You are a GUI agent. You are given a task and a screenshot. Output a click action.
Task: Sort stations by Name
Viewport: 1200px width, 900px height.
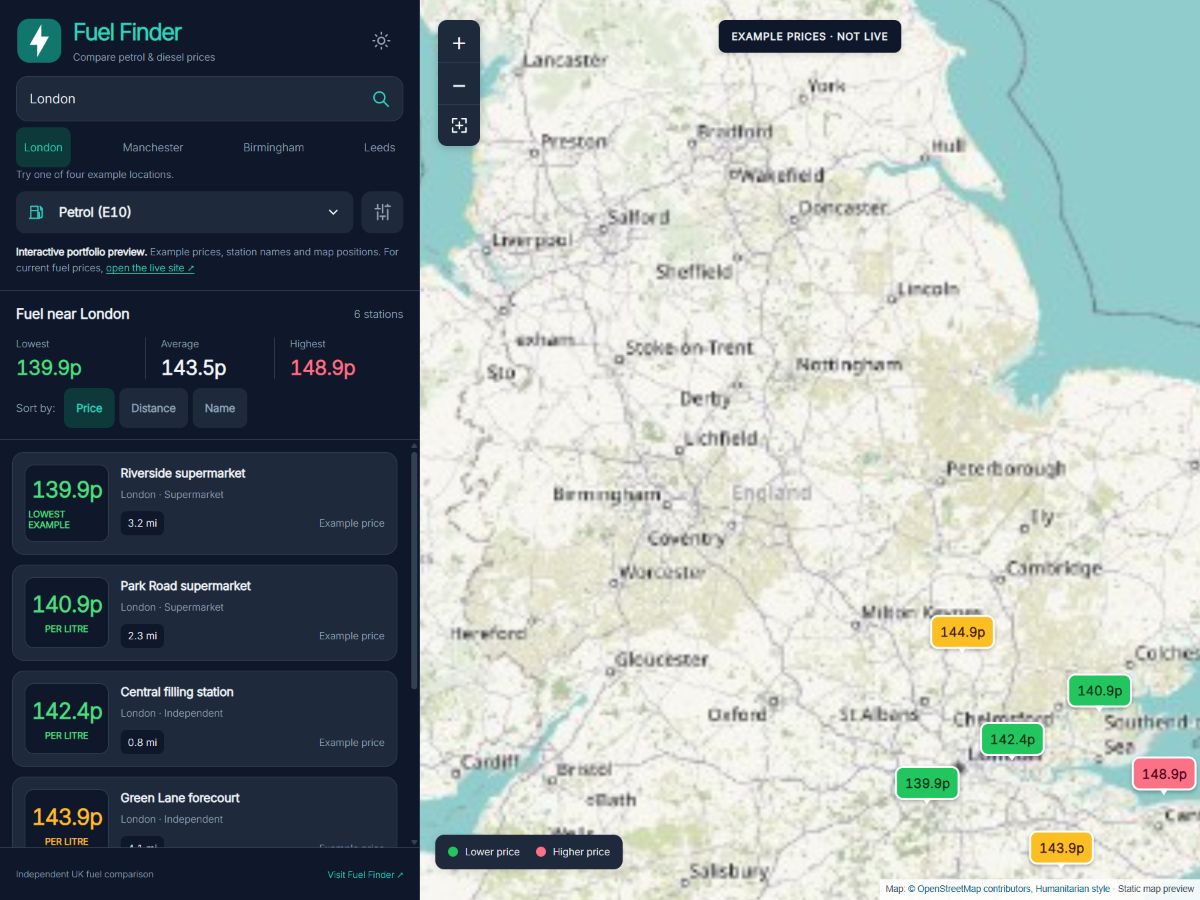tap(220, 408)
